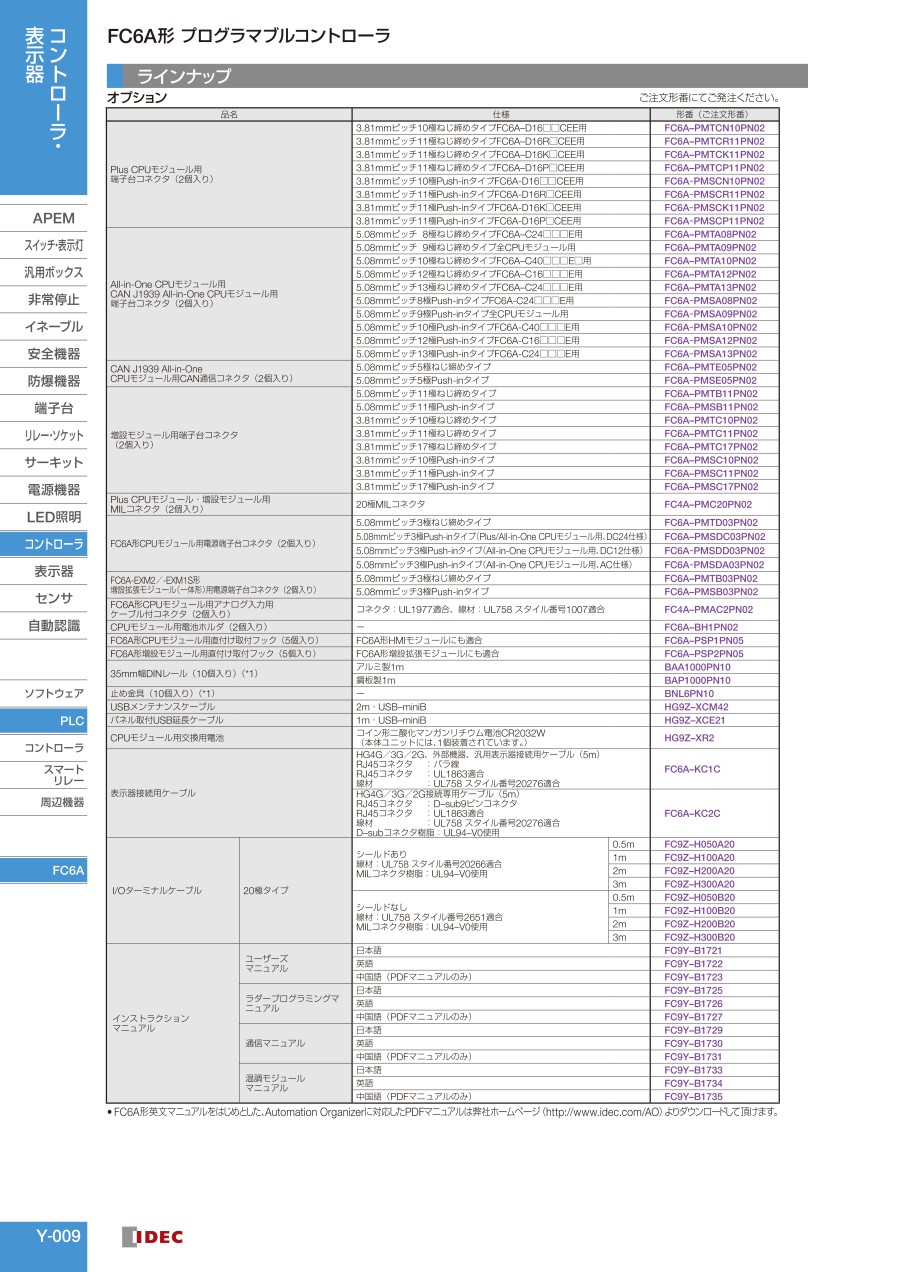
Task: Click part number FC4A-PMC20PN02
Action: coord(708,505)
